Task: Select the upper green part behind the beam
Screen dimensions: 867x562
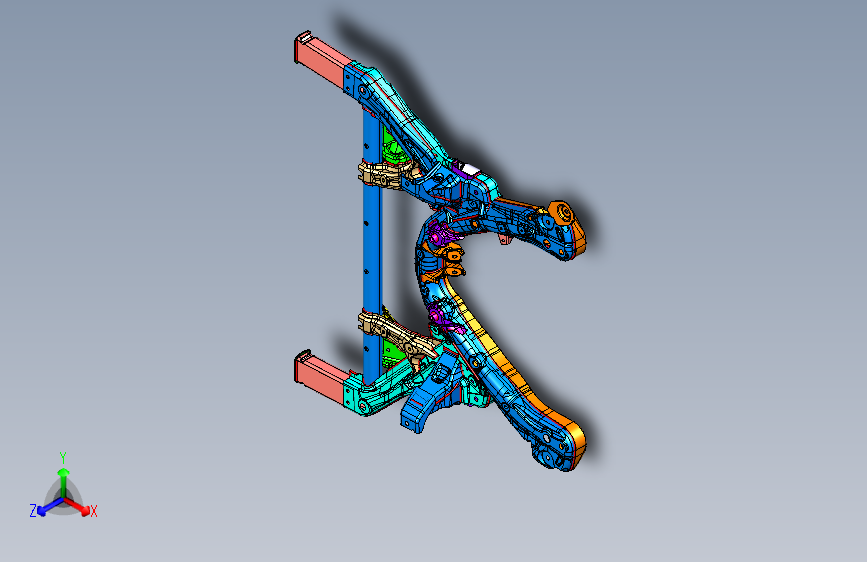Action: [x=394, y=149]
